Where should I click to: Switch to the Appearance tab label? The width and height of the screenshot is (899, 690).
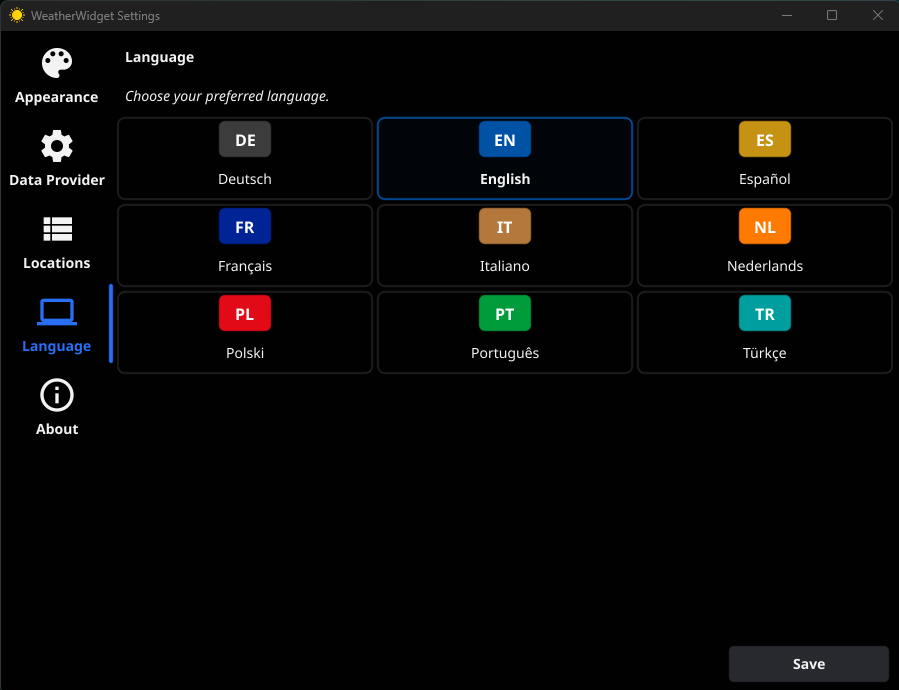coord(56,97)
